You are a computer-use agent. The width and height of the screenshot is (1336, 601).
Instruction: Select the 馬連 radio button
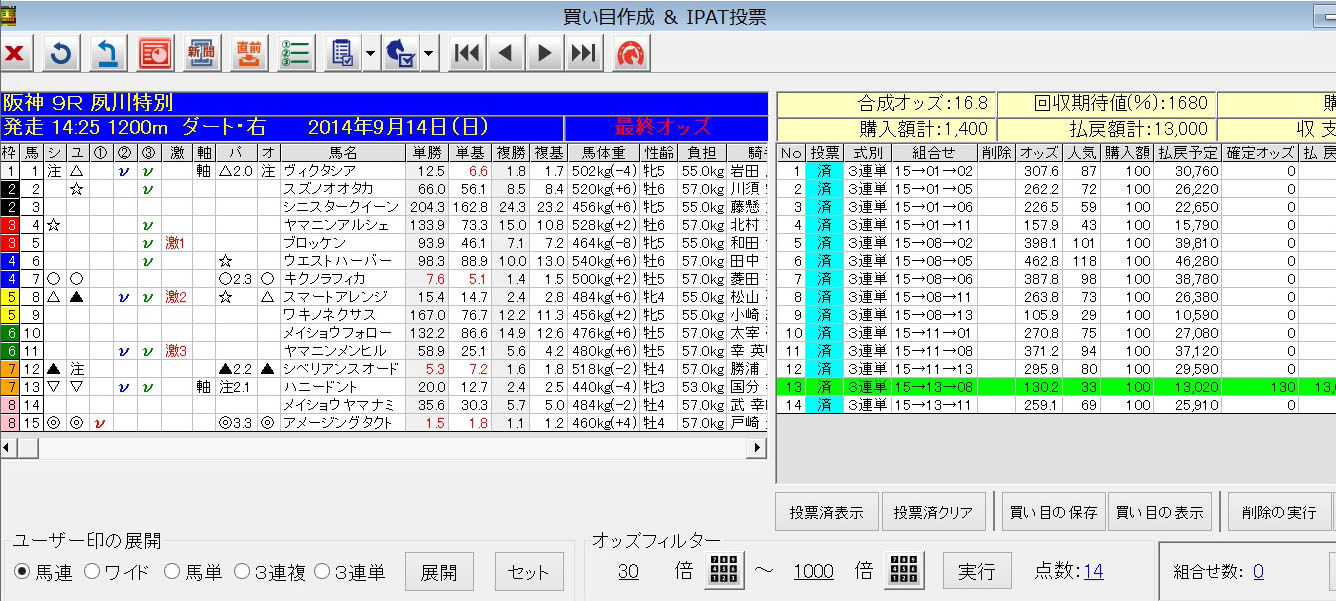coord(21,571)
